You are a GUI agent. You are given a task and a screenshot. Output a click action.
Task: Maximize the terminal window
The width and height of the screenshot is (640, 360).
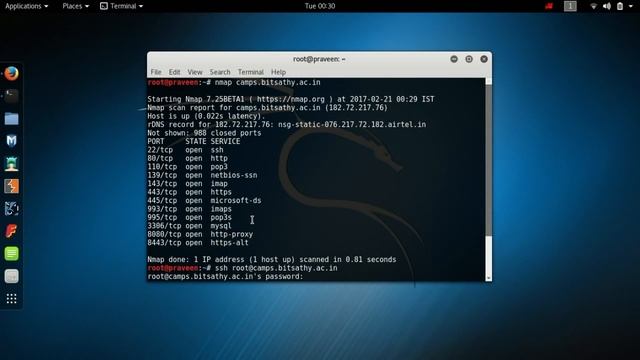point(469,59)
